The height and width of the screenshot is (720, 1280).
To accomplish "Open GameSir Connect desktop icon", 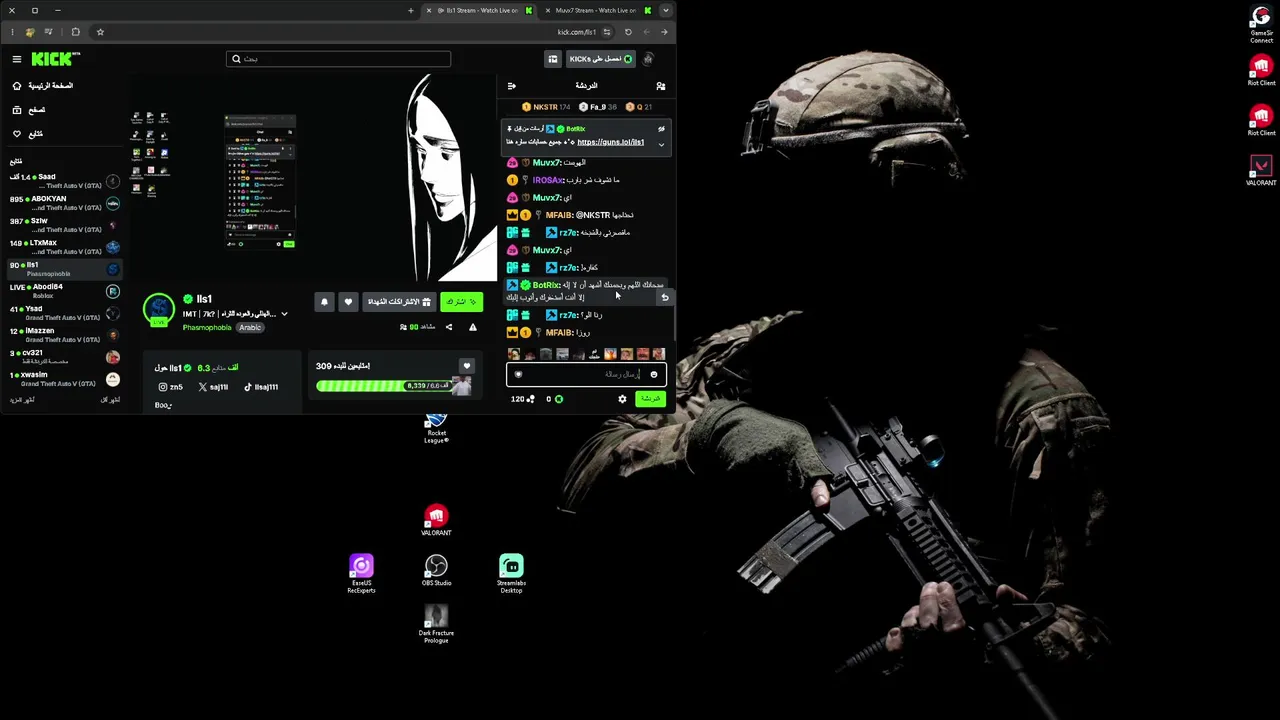I will (x=1261, y=25).
